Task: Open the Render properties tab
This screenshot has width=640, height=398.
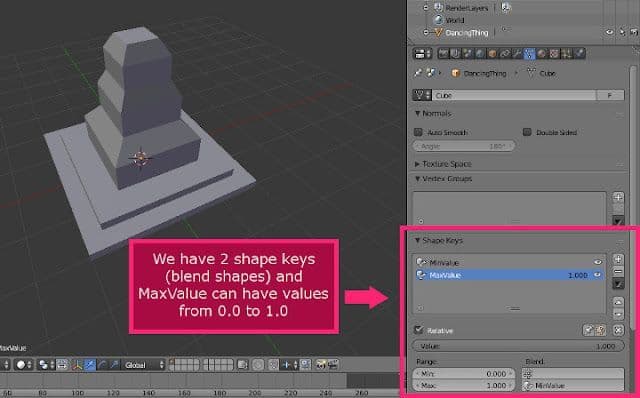Action: pyautogui.click(x=444, y=53)
